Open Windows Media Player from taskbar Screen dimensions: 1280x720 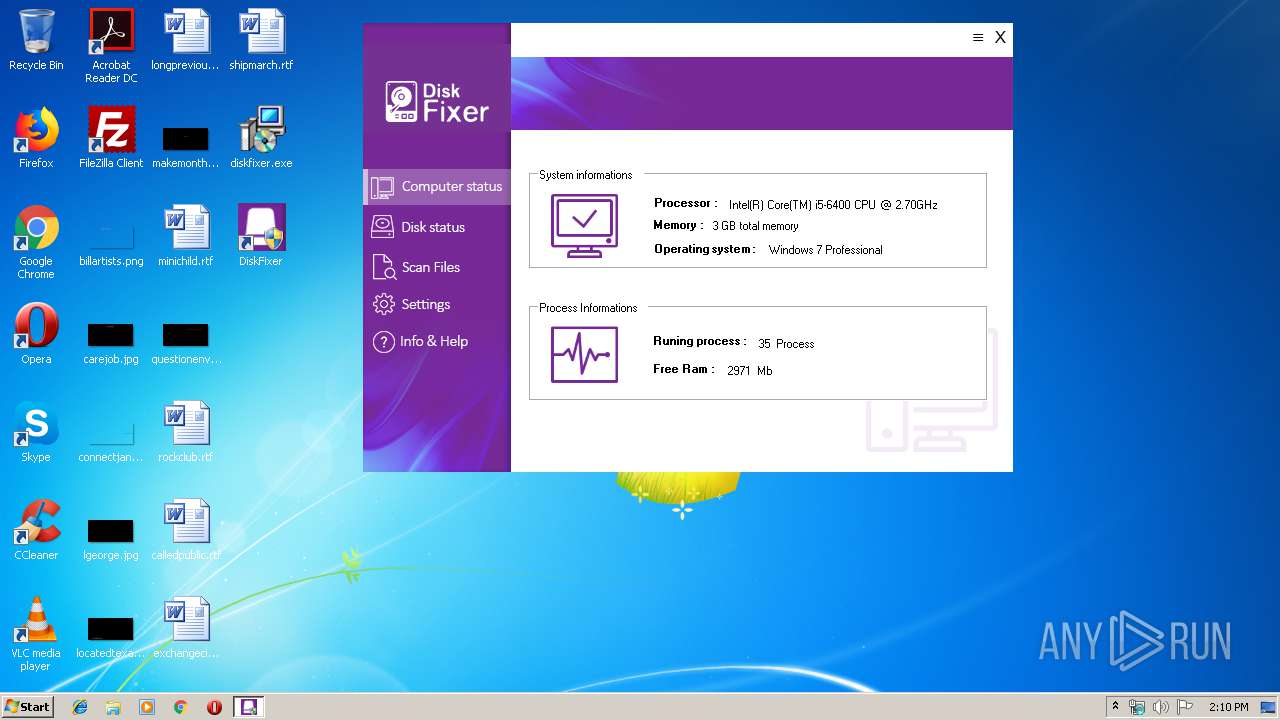pyautogui.click(x=147, y=707)
